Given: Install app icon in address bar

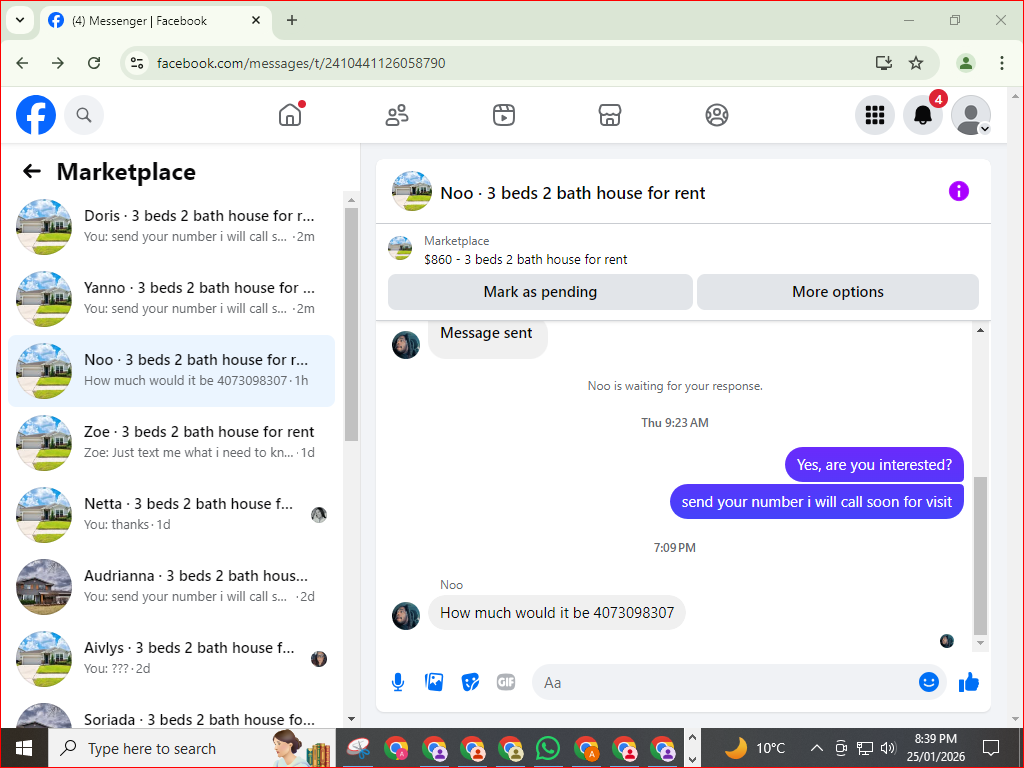Looking at the screenshot, I should pos(884,63).
